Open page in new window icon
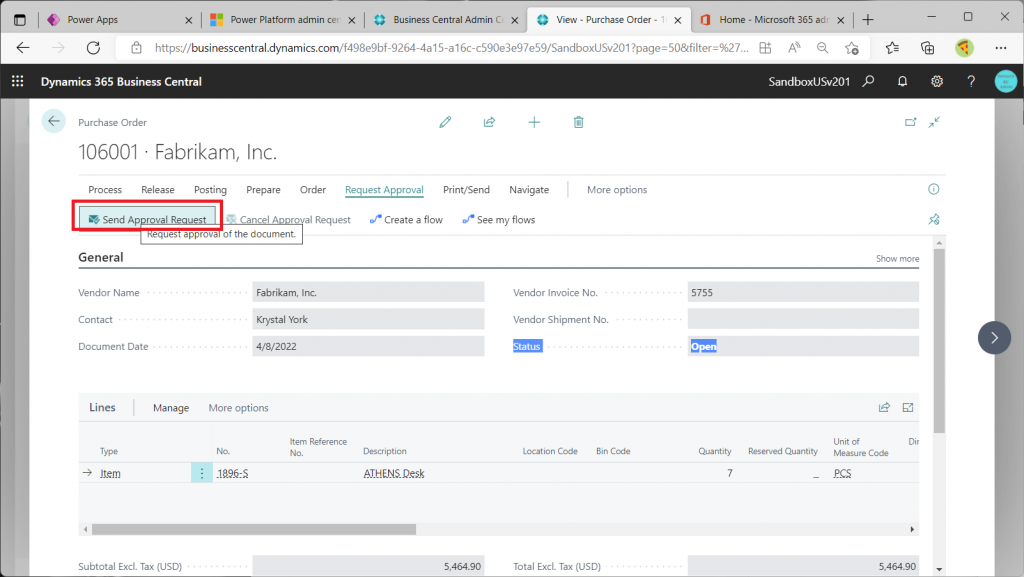This screenshot has width=1024, height=577. [x=910, y=122]
